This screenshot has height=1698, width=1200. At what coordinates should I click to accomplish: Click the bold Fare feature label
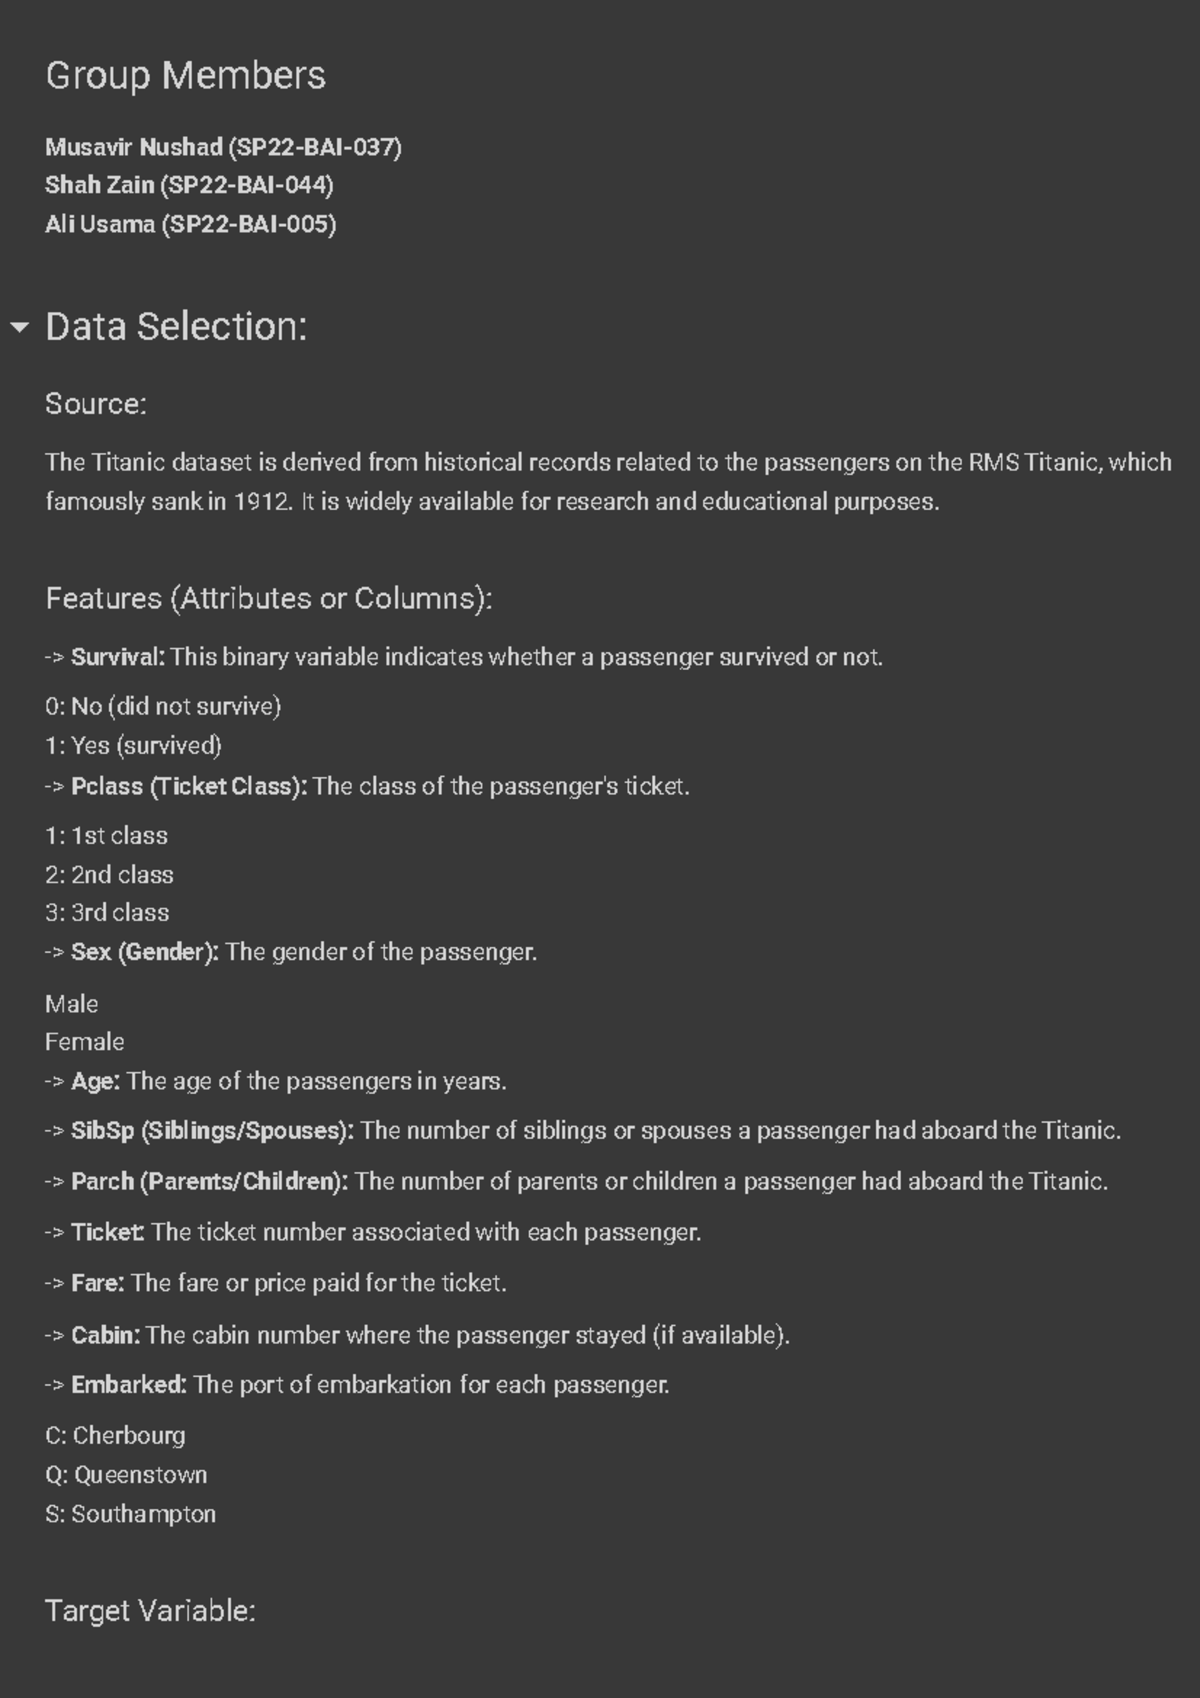[x=97, y=1283]
